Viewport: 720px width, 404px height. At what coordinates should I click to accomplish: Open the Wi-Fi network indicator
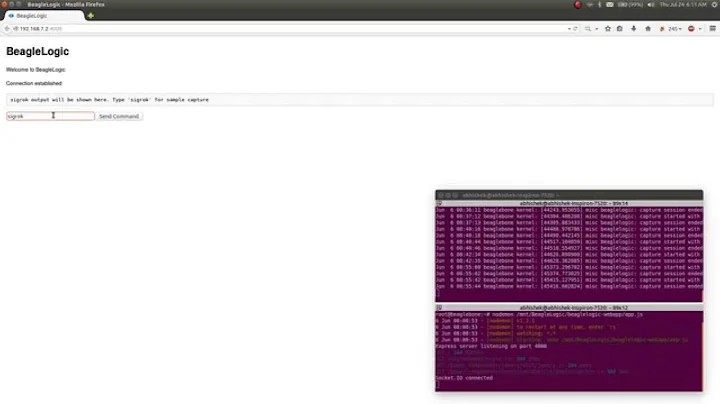pos(590,5)
